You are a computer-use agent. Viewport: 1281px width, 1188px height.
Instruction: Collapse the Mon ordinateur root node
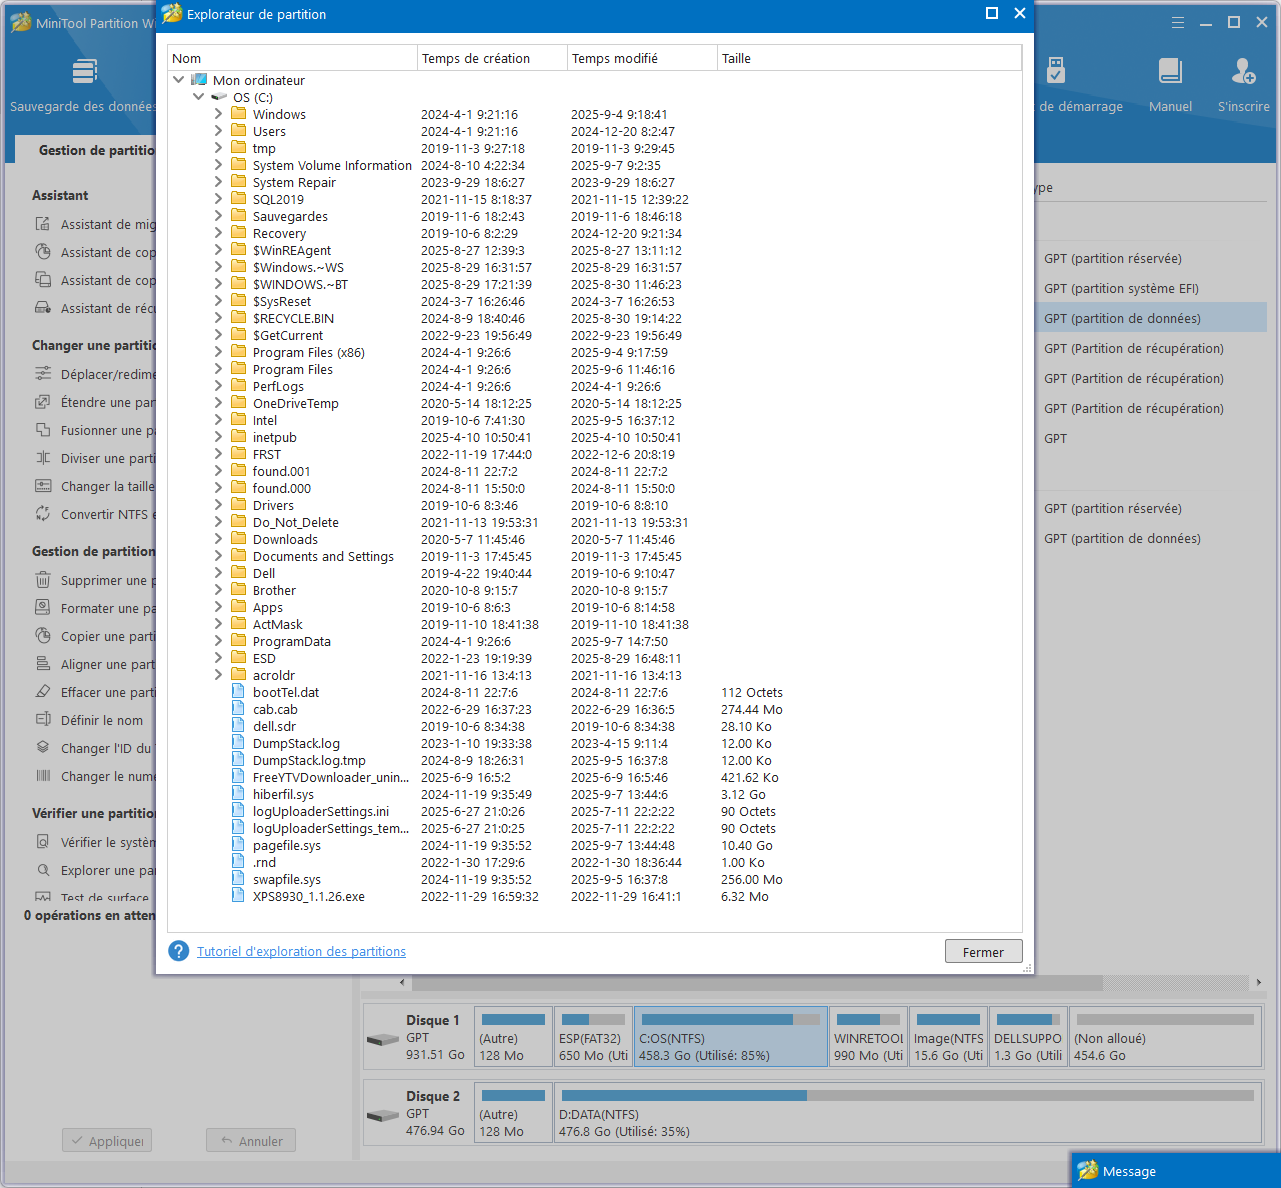[178, 80]
